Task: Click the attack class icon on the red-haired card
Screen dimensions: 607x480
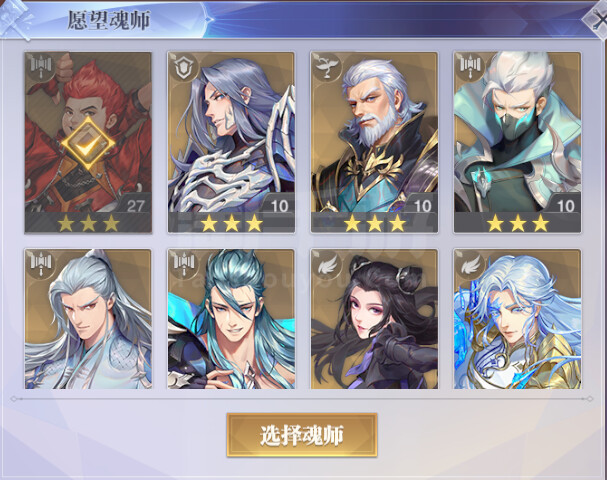Action: (41, 65)
